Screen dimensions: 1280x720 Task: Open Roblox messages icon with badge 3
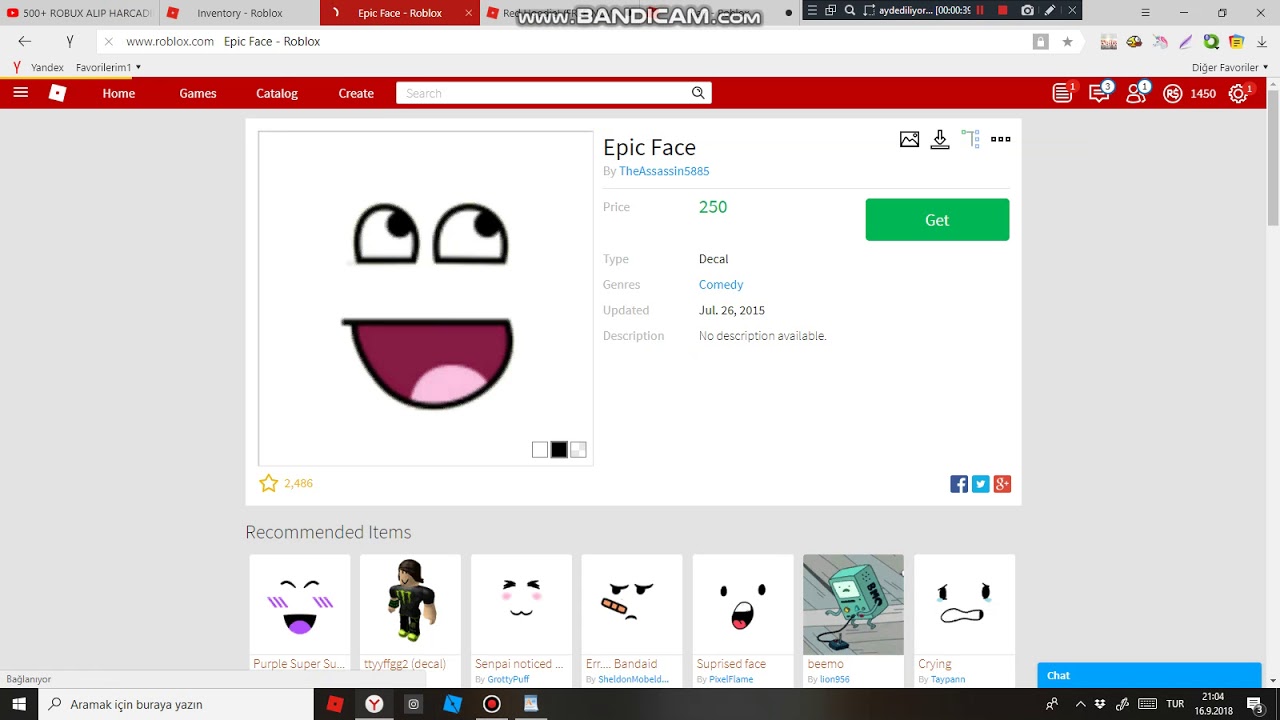point(1099,93)
